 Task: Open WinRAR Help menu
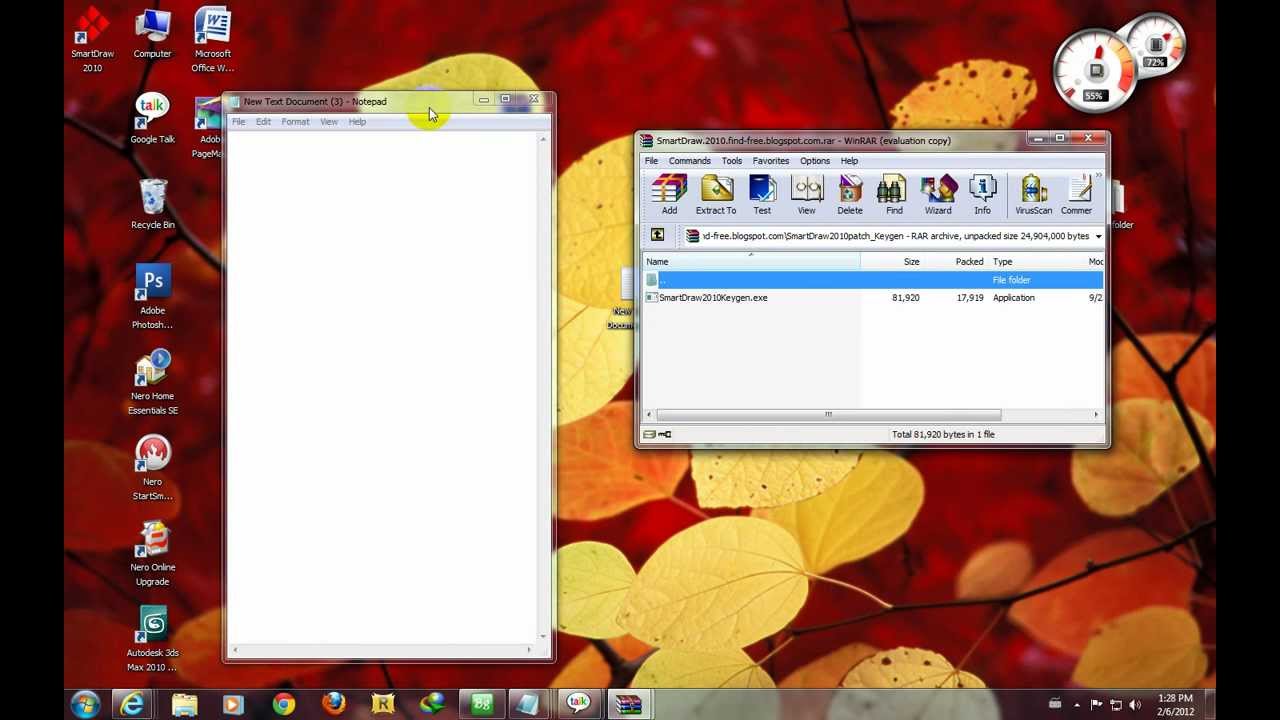[849, 160]
